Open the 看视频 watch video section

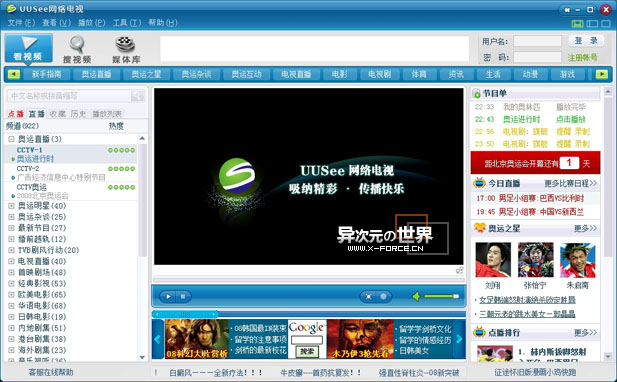point(28,48)
